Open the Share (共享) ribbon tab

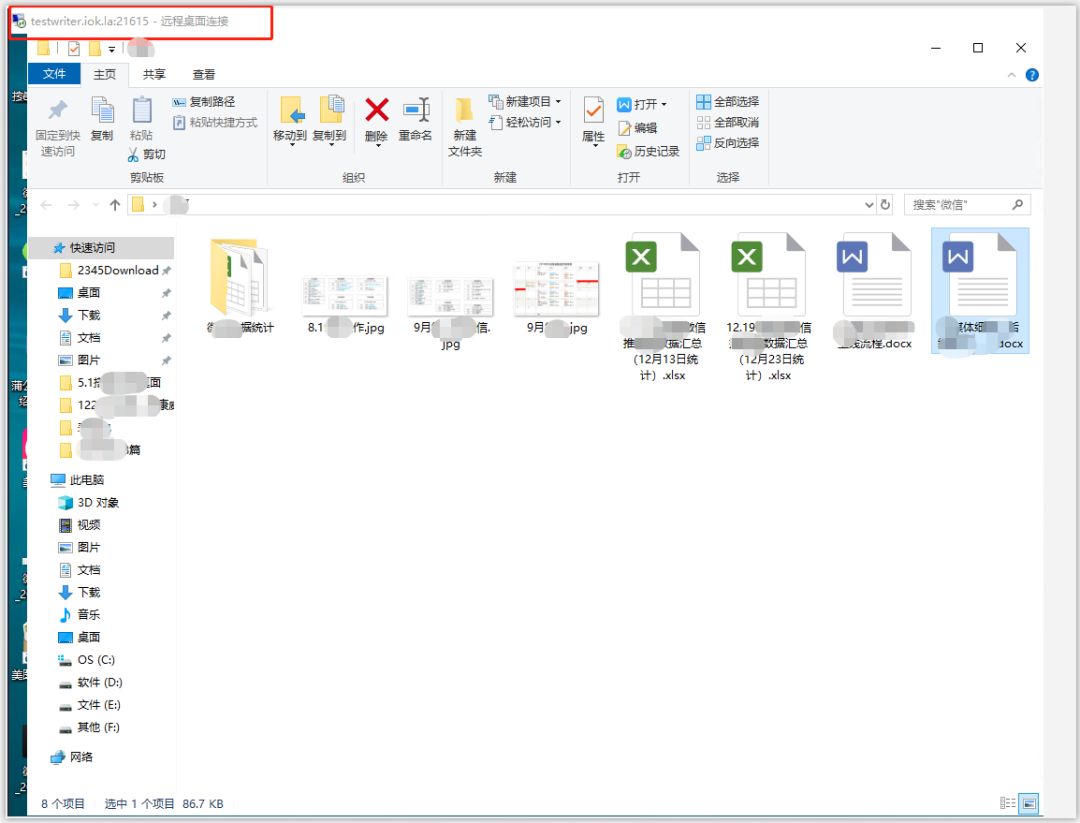point(154,74)
